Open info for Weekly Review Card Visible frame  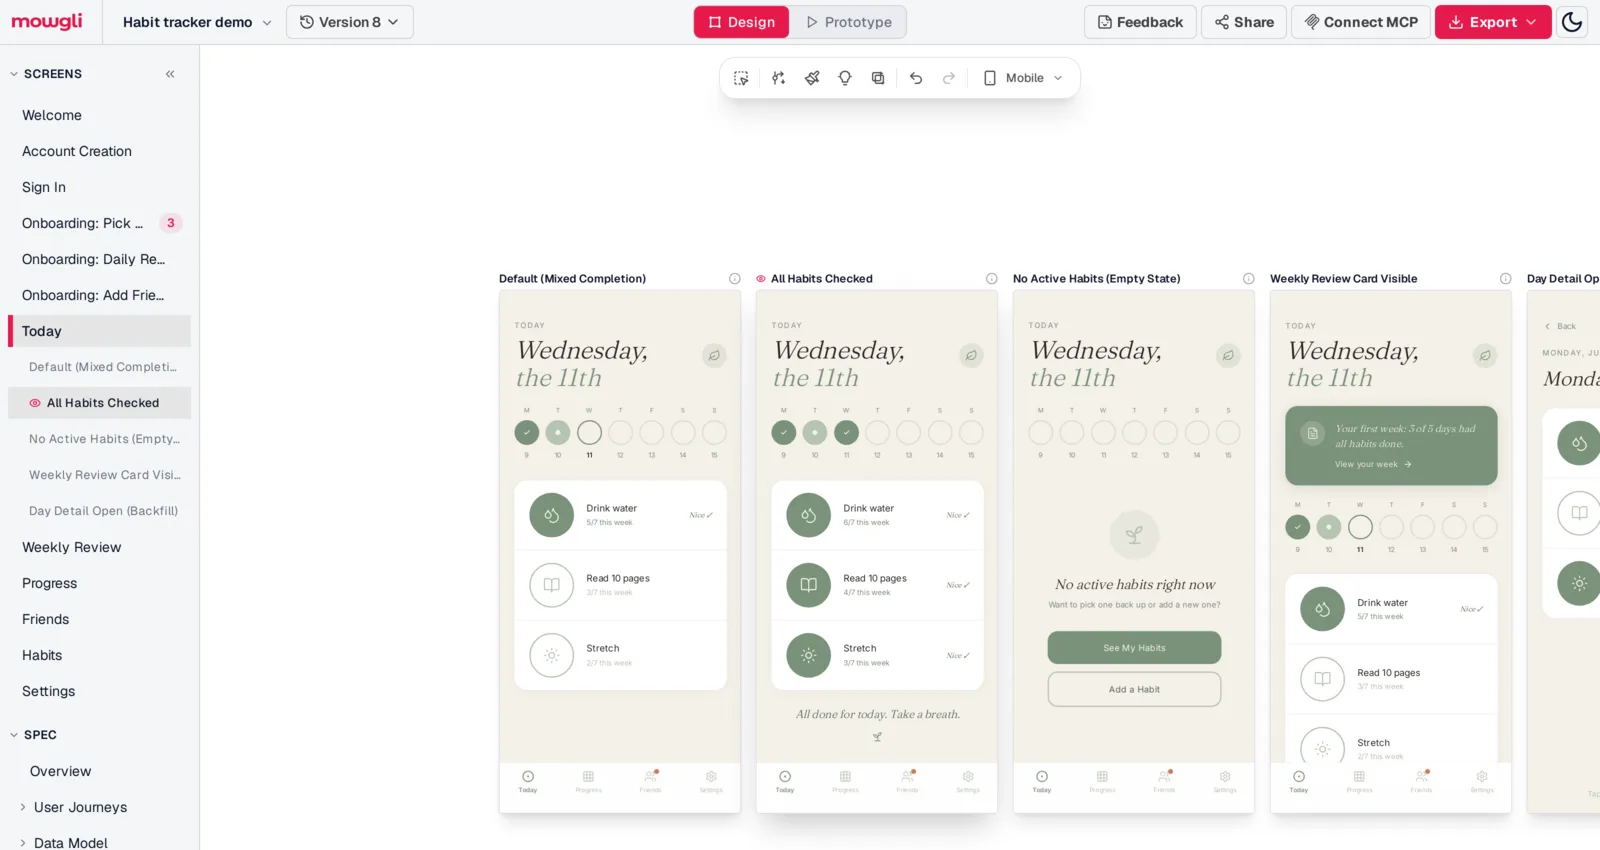pos(1506,279)
